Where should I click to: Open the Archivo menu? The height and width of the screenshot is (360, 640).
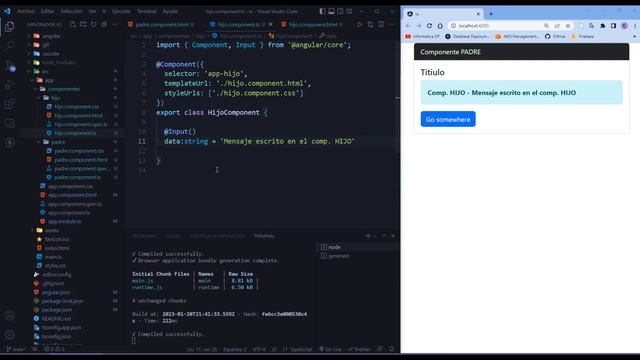pyautogui.click(x=26, y=11)
